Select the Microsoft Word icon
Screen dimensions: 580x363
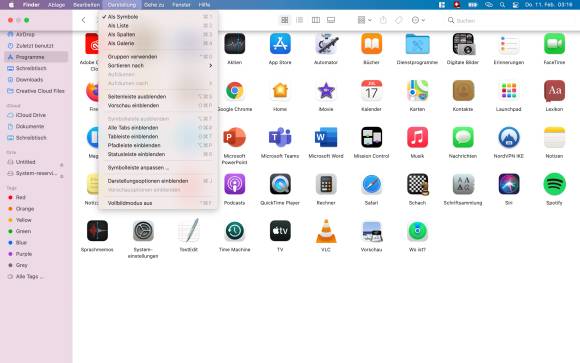326,137
